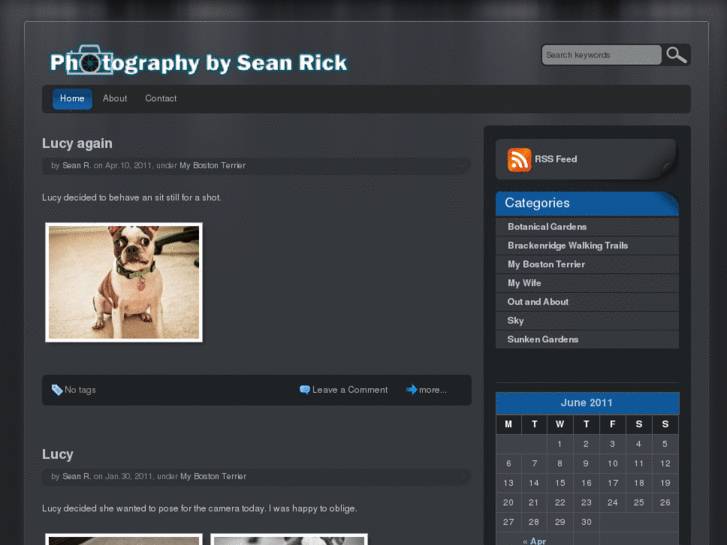The height and width of the screenshot is (545, 727).
Task: Click the Categories heading
Action: 537,203
